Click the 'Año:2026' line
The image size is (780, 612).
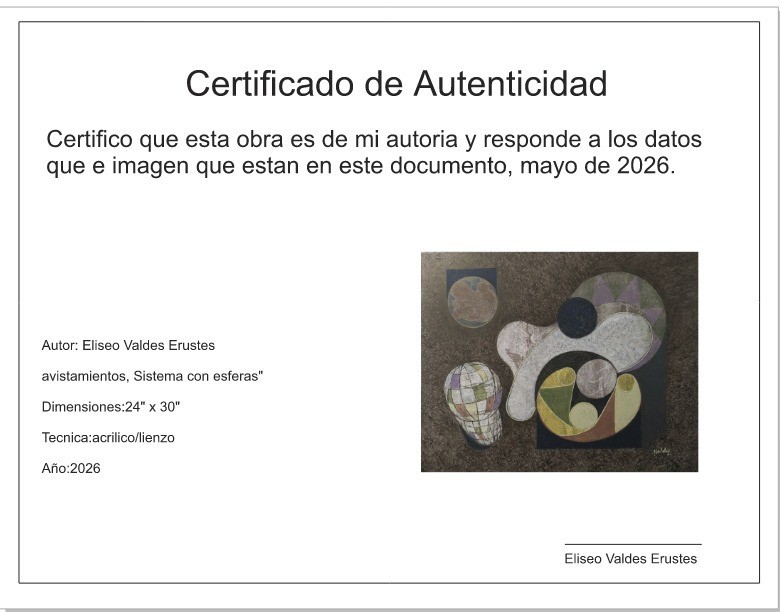[71, 468]
